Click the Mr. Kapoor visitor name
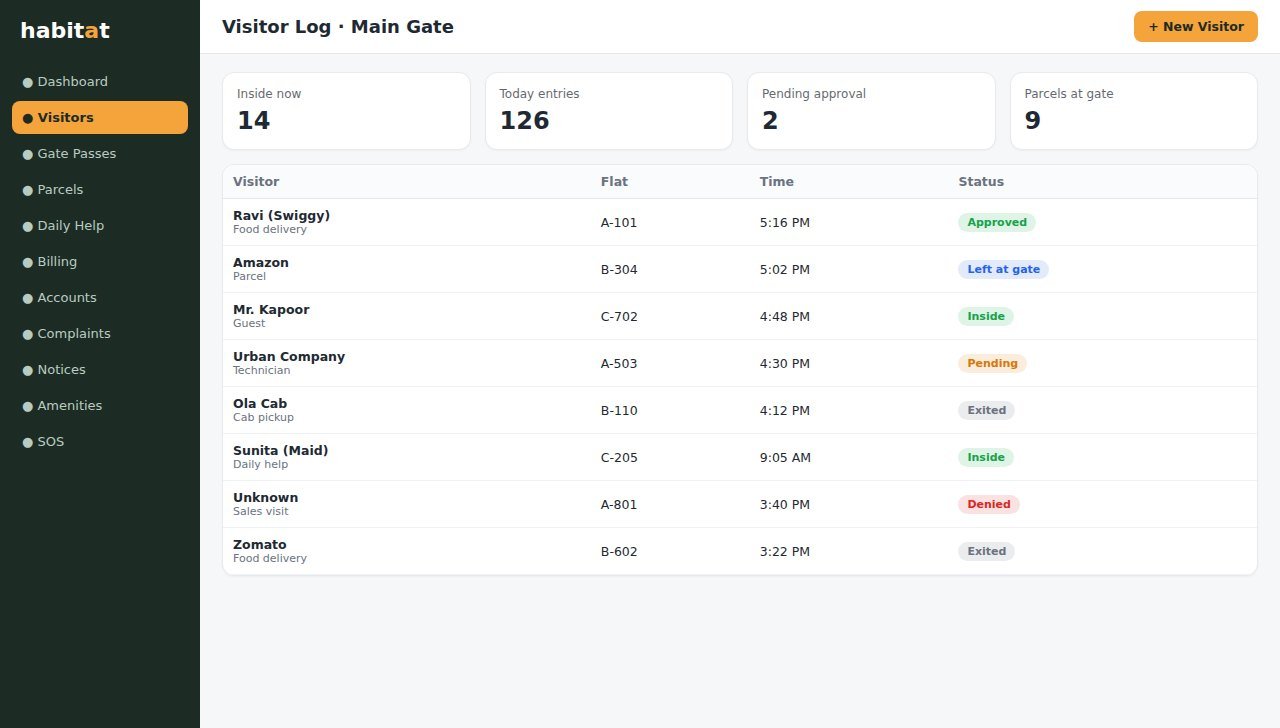This screenshot has height=728, width=1280. 271,310
